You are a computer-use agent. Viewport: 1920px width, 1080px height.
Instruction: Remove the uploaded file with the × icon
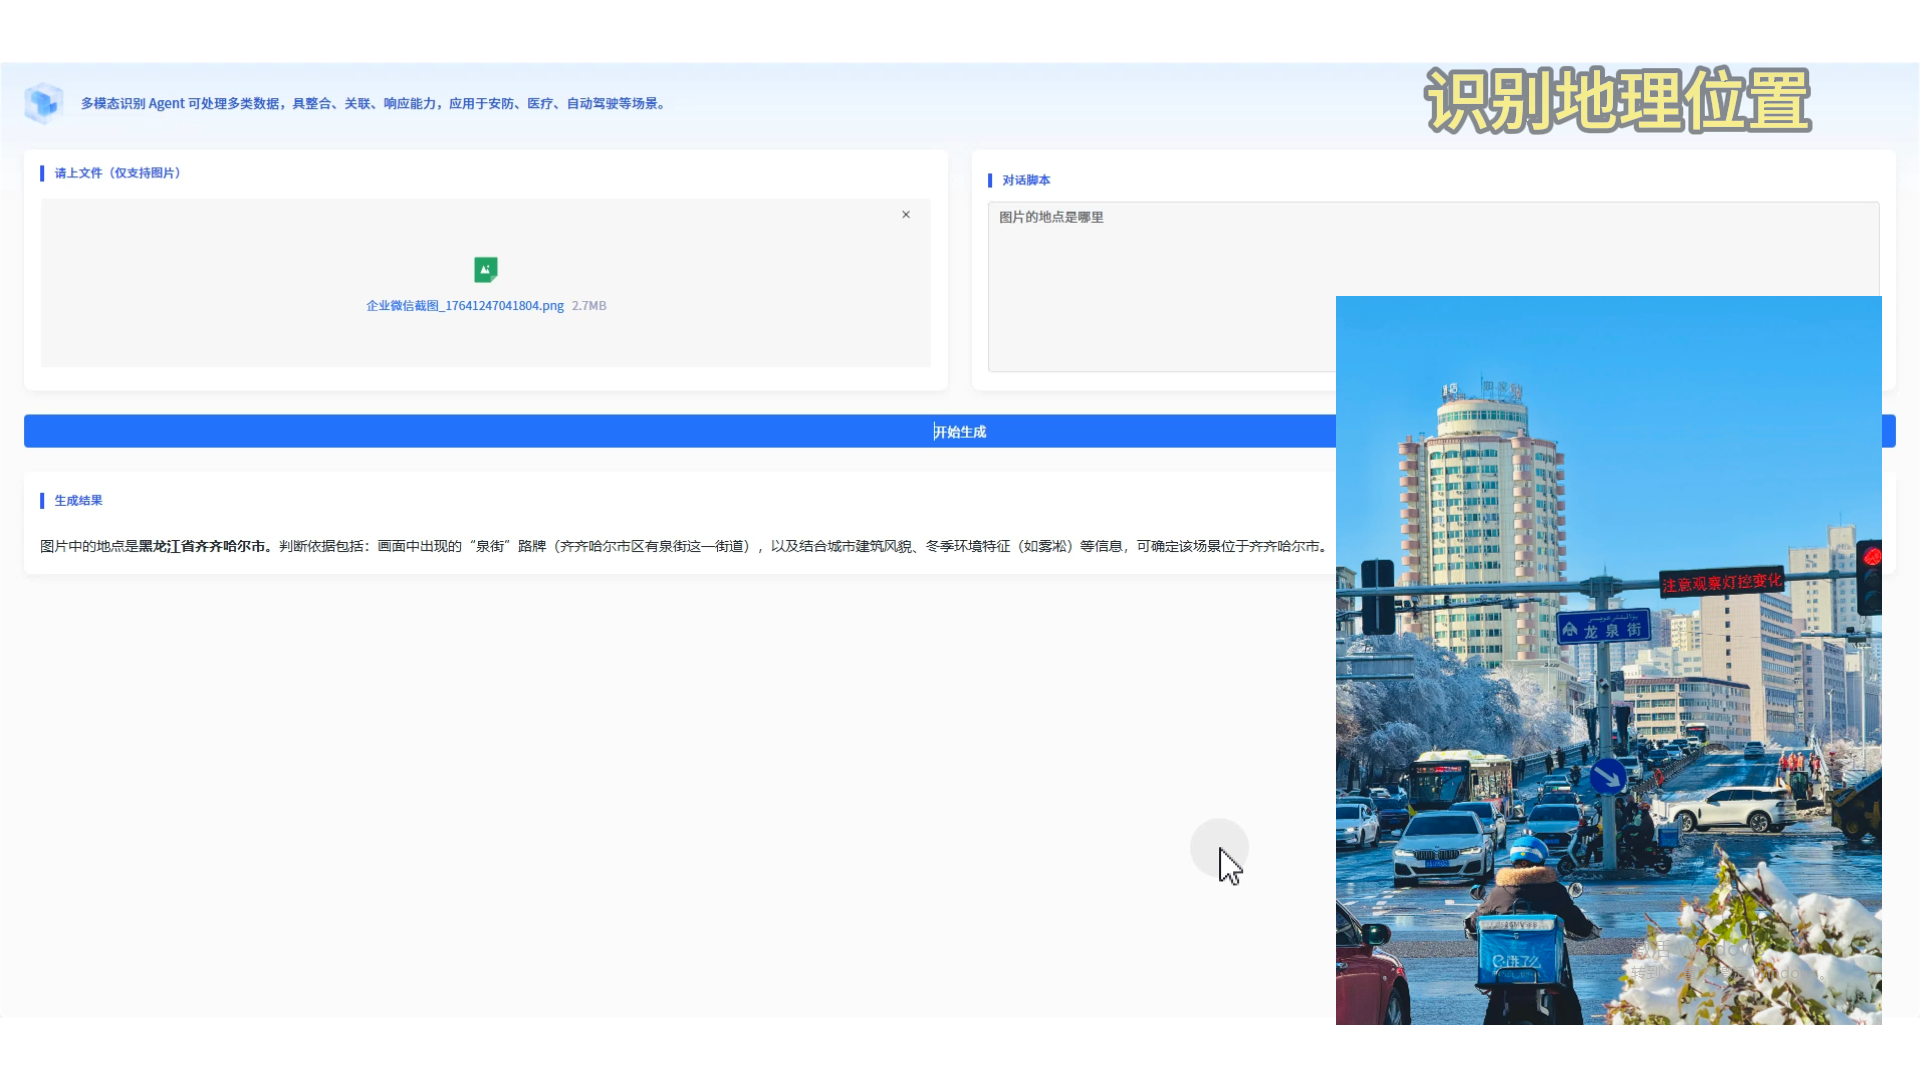906,214
